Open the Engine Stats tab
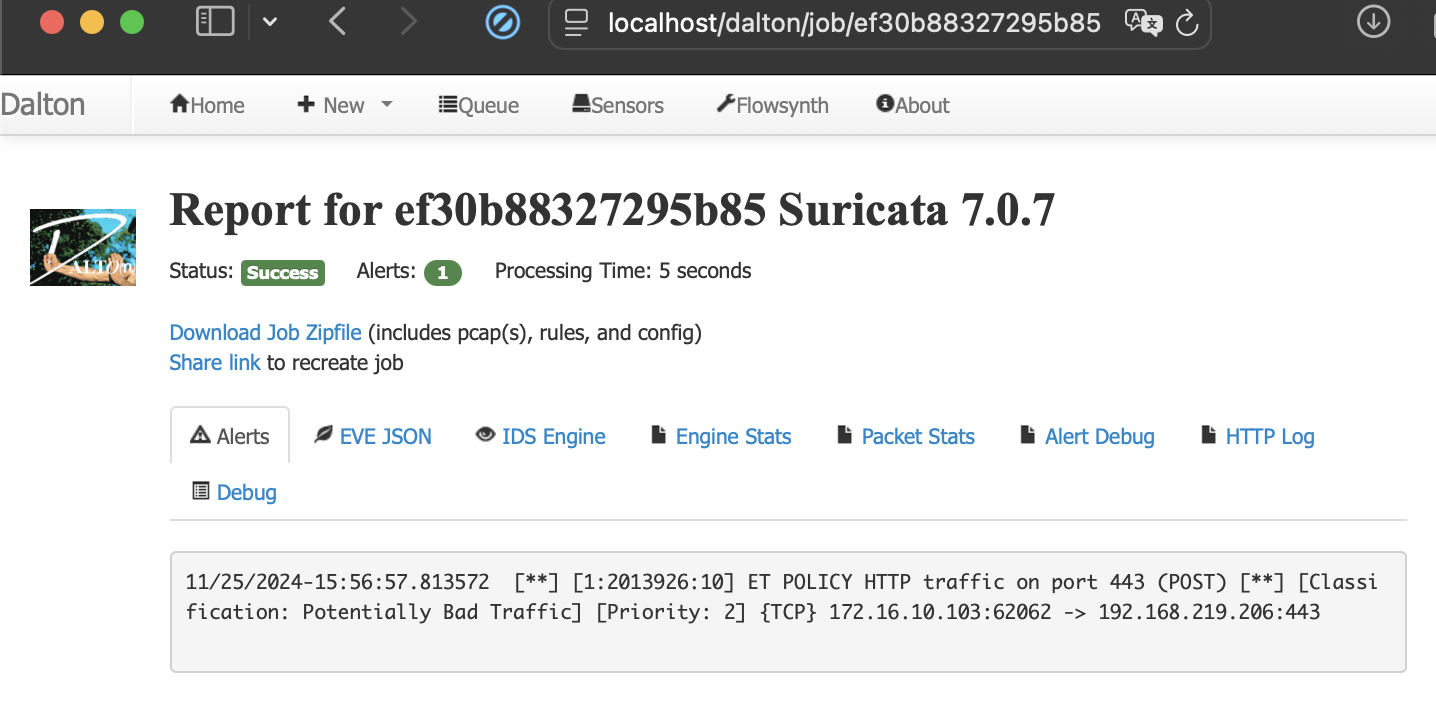This screenshot has height=724, width=1436. [x=721, y=436]
